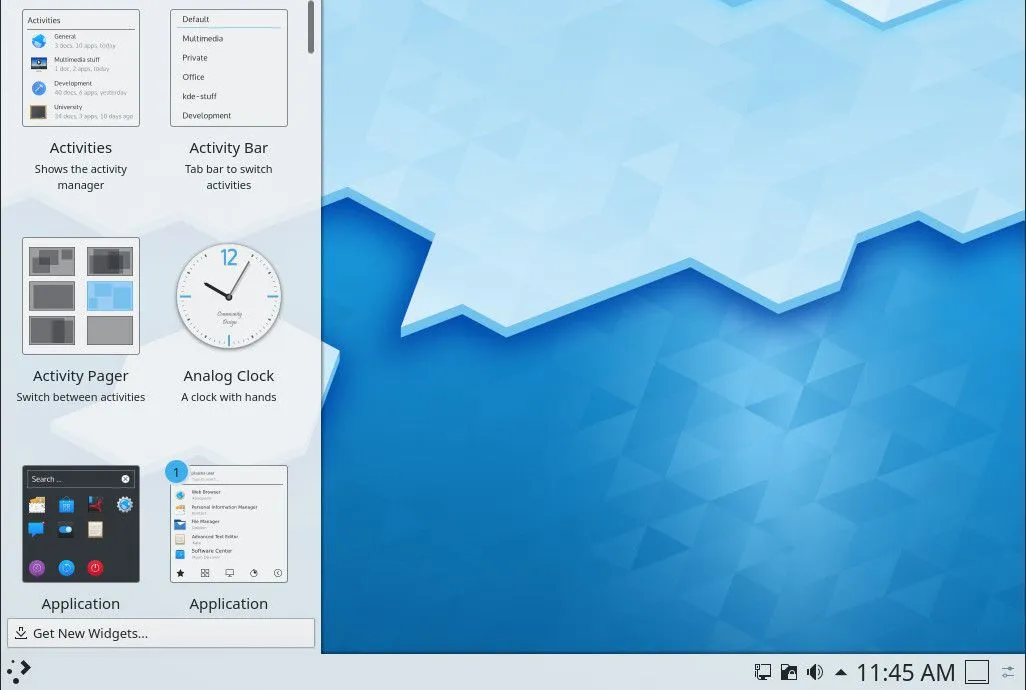Select the Analog Clock widget
The width and height of the screenshot is (1026, 690).
tap(228, 296)
